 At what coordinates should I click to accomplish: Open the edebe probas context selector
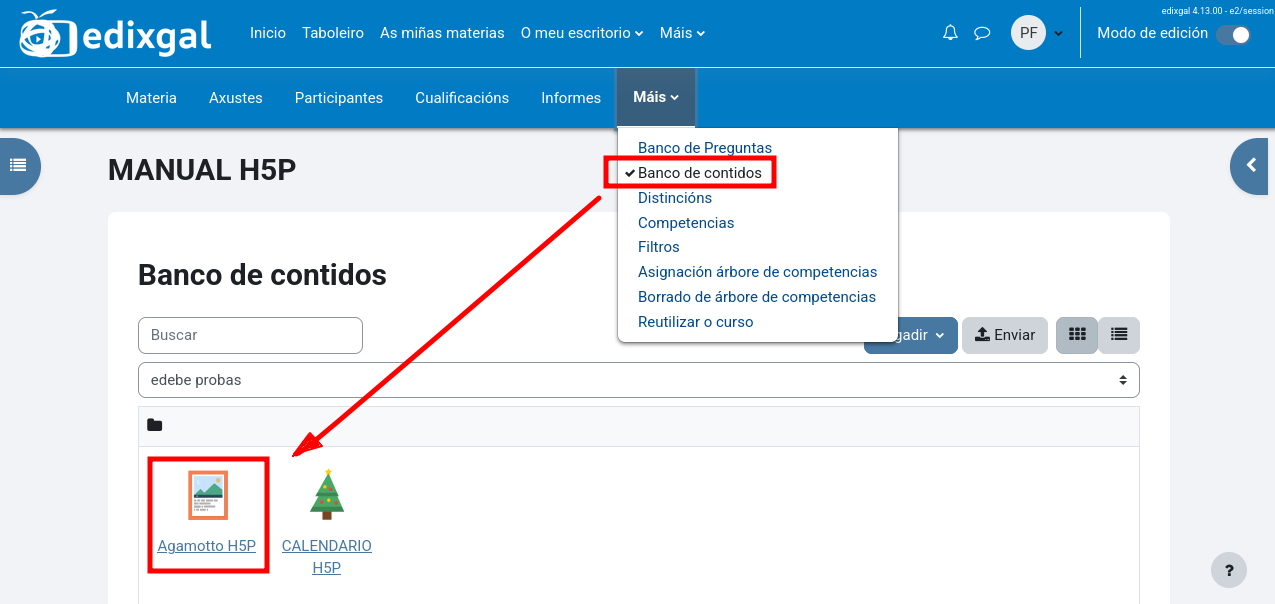coord(638,380)
